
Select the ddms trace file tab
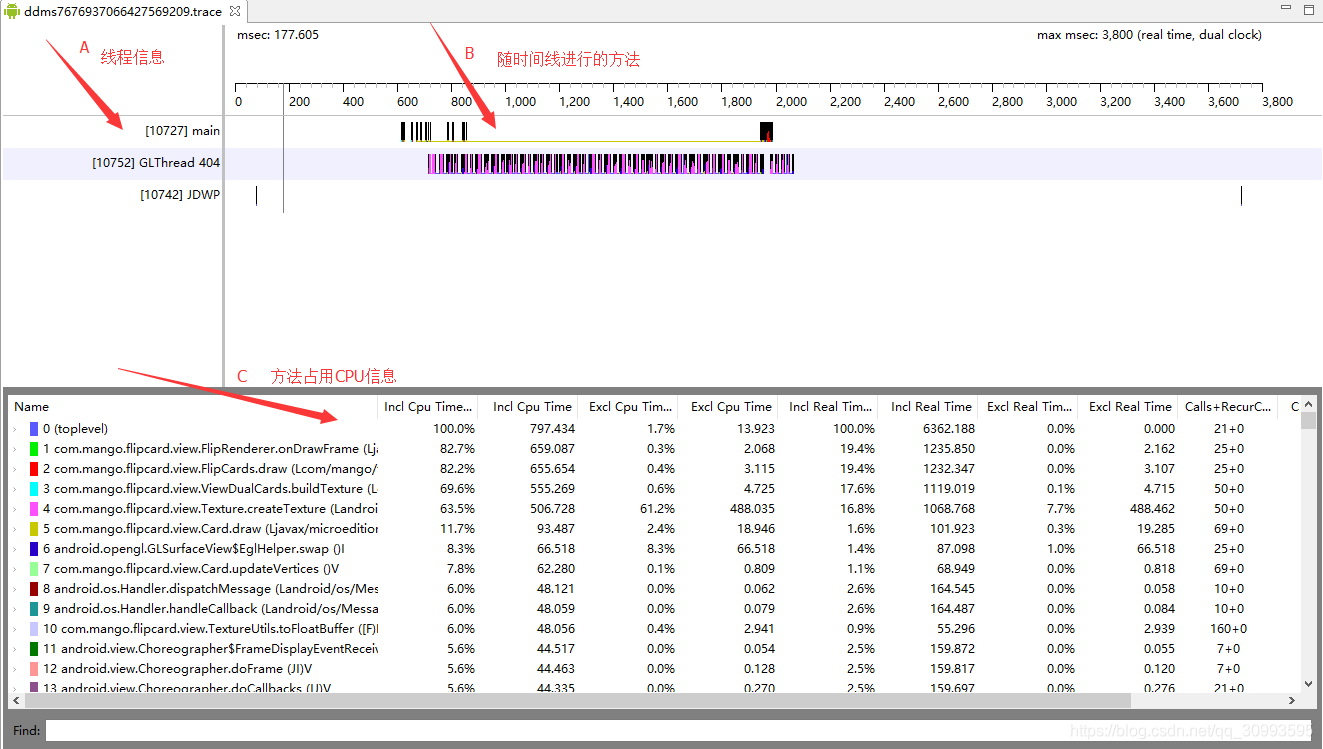122,11
